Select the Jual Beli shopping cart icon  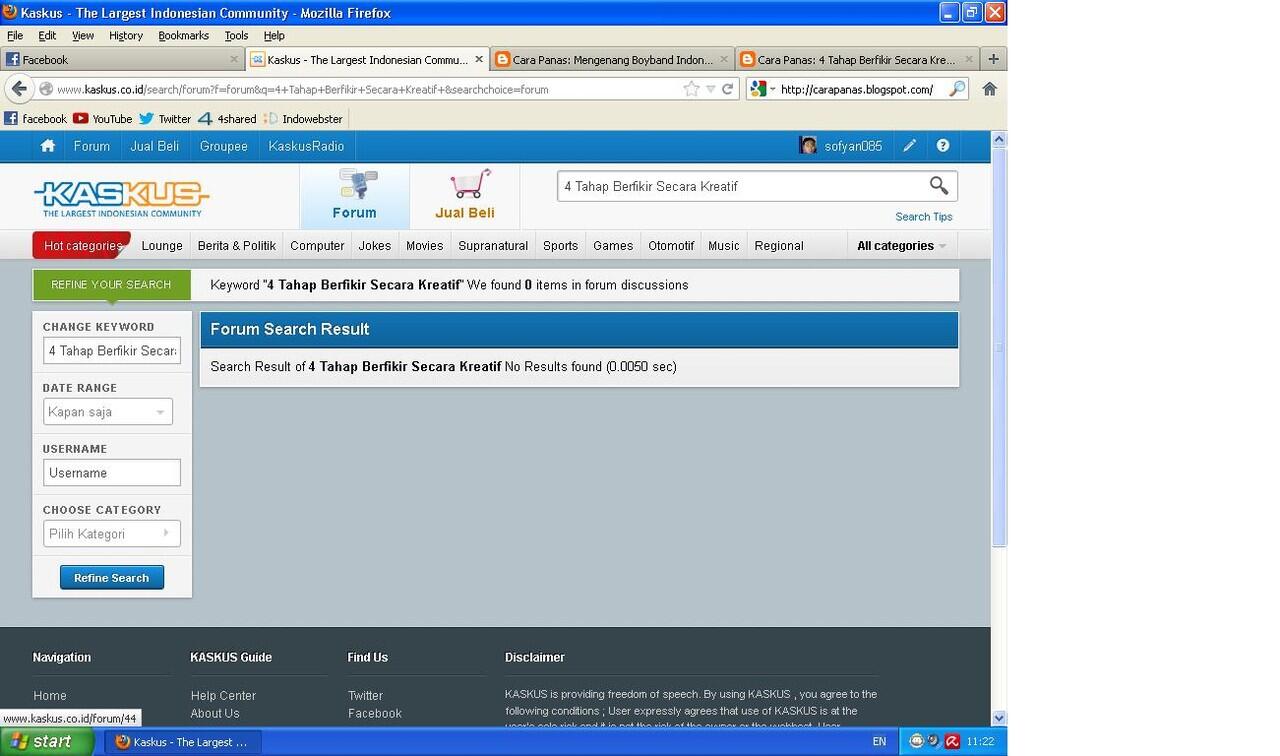469,184
